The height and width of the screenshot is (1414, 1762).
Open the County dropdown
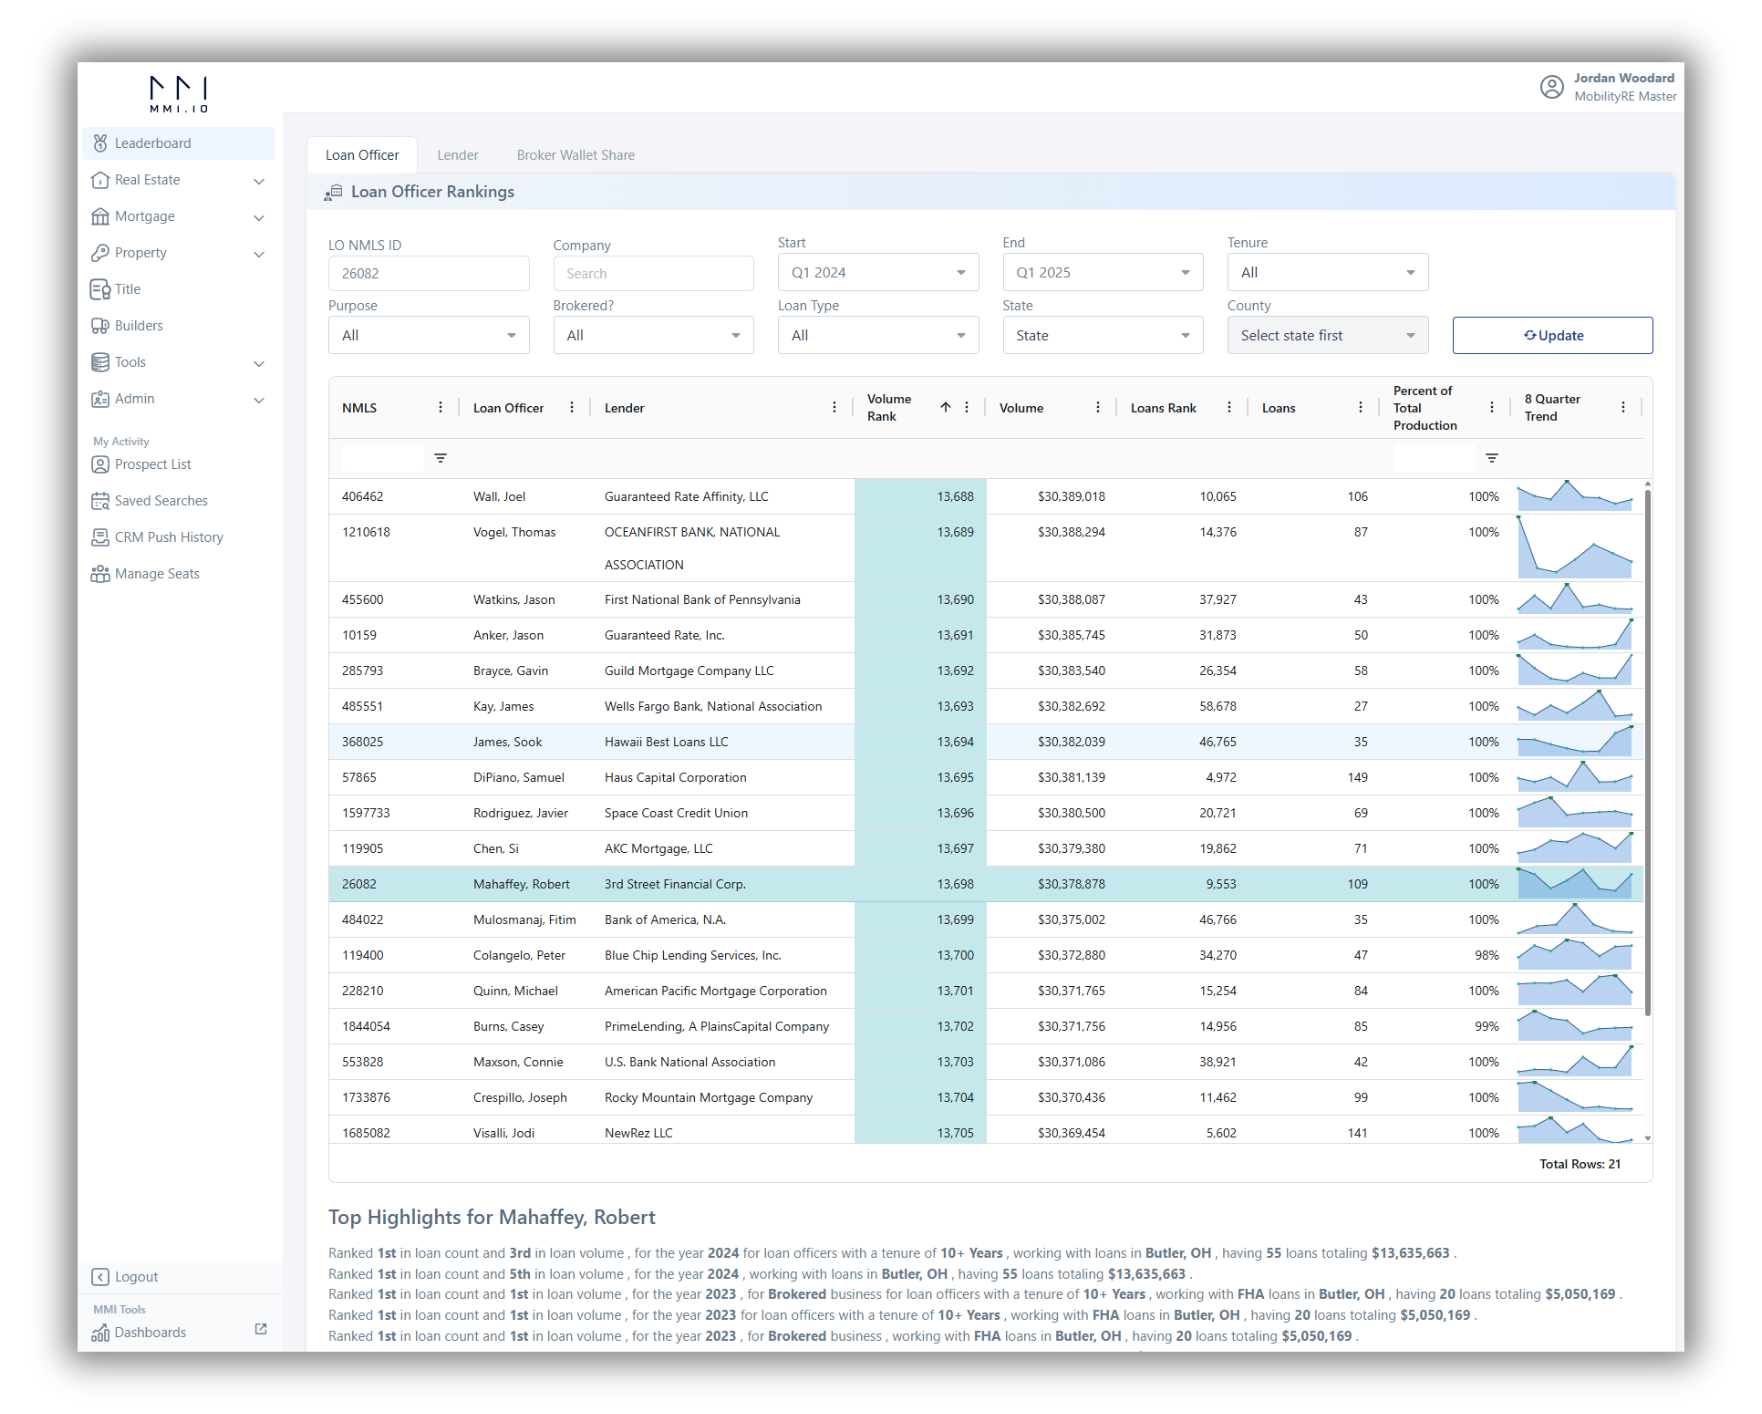click(x=1327, y=335)
